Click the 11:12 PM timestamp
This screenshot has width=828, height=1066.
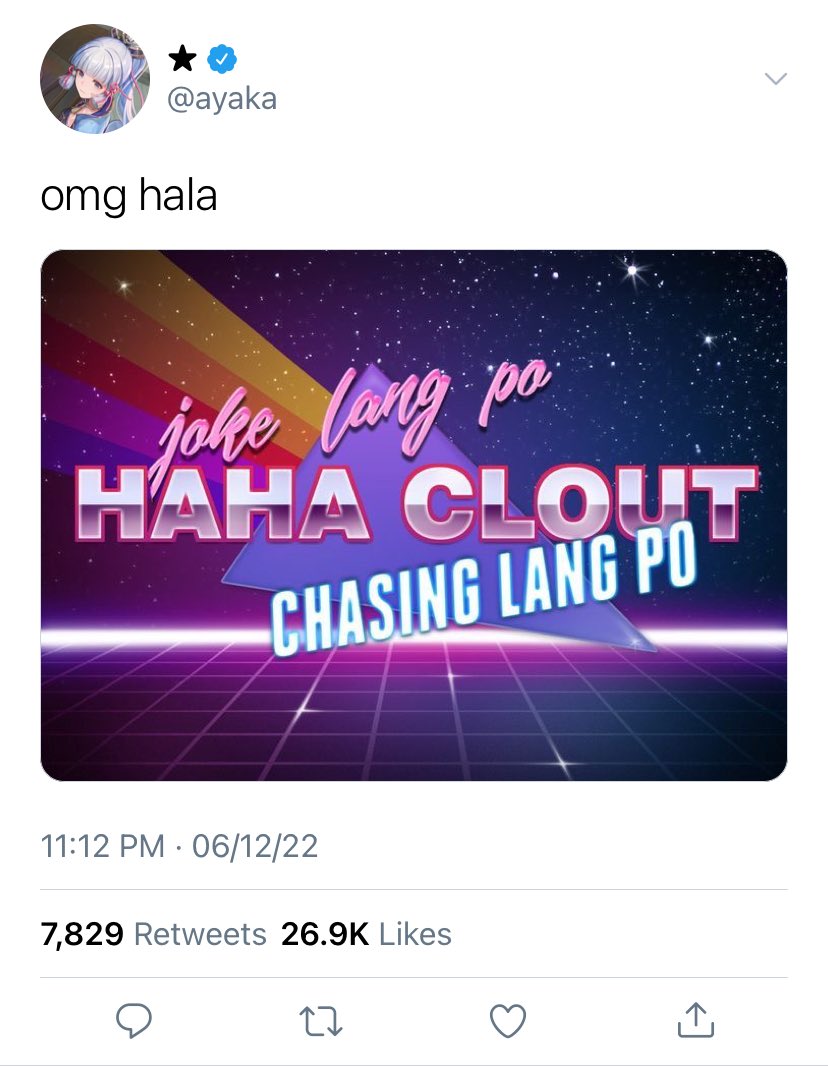[x=103, y=846]
